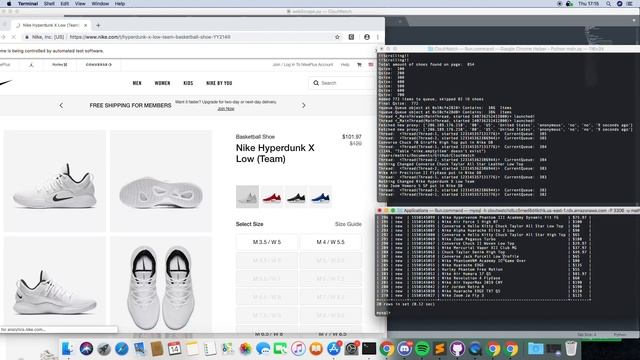Open the Hurley brand link
Viewport: 640px width, 360px height.
[x=60, y=64]
